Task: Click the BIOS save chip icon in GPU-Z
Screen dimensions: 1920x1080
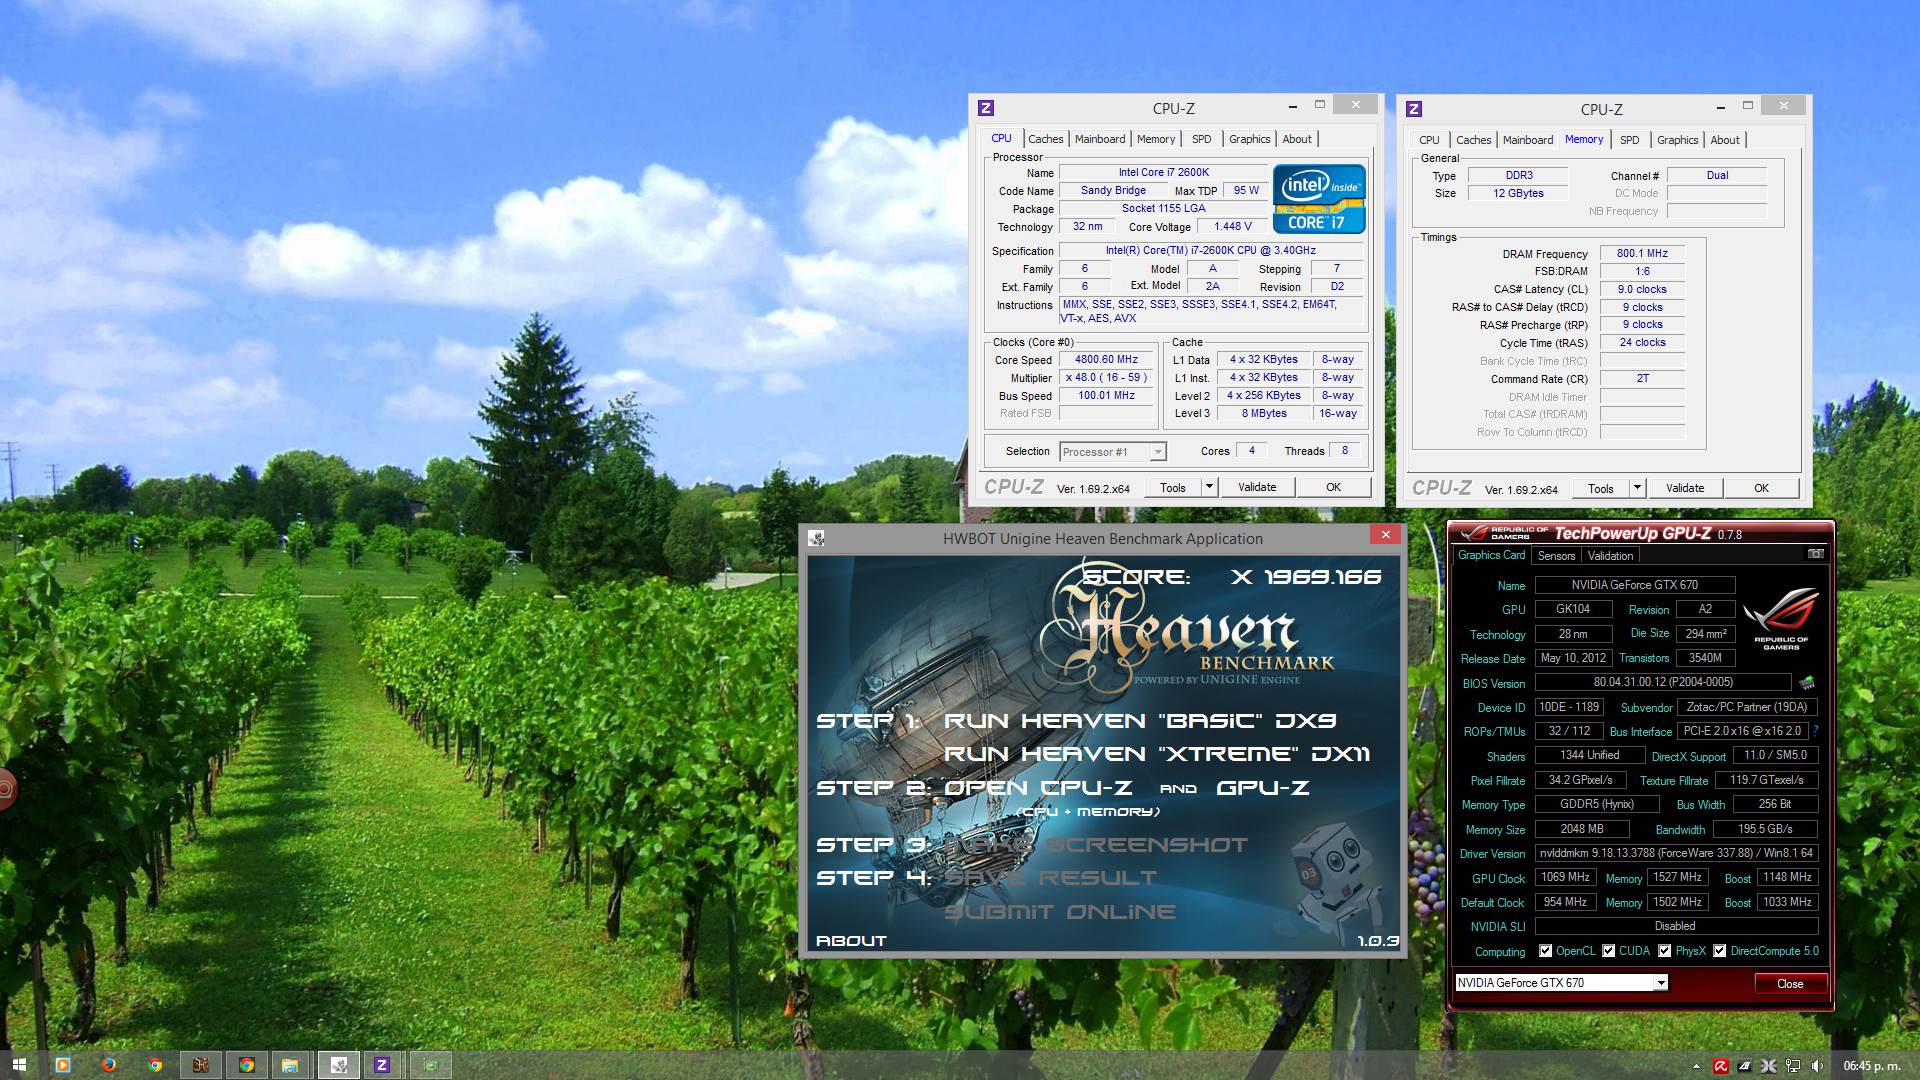Action: coord(1806,683)
